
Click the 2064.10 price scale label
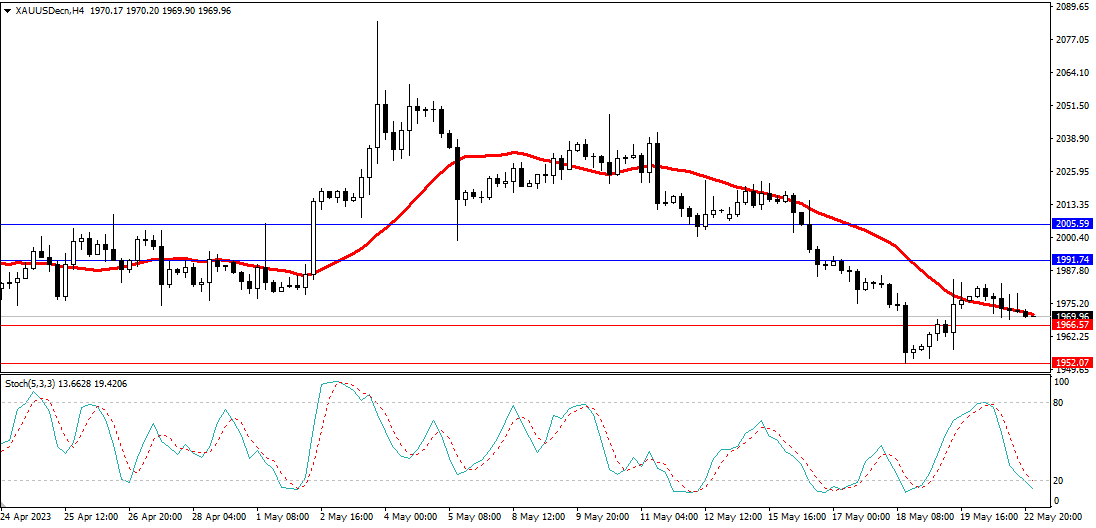(x=1072, y=73)
